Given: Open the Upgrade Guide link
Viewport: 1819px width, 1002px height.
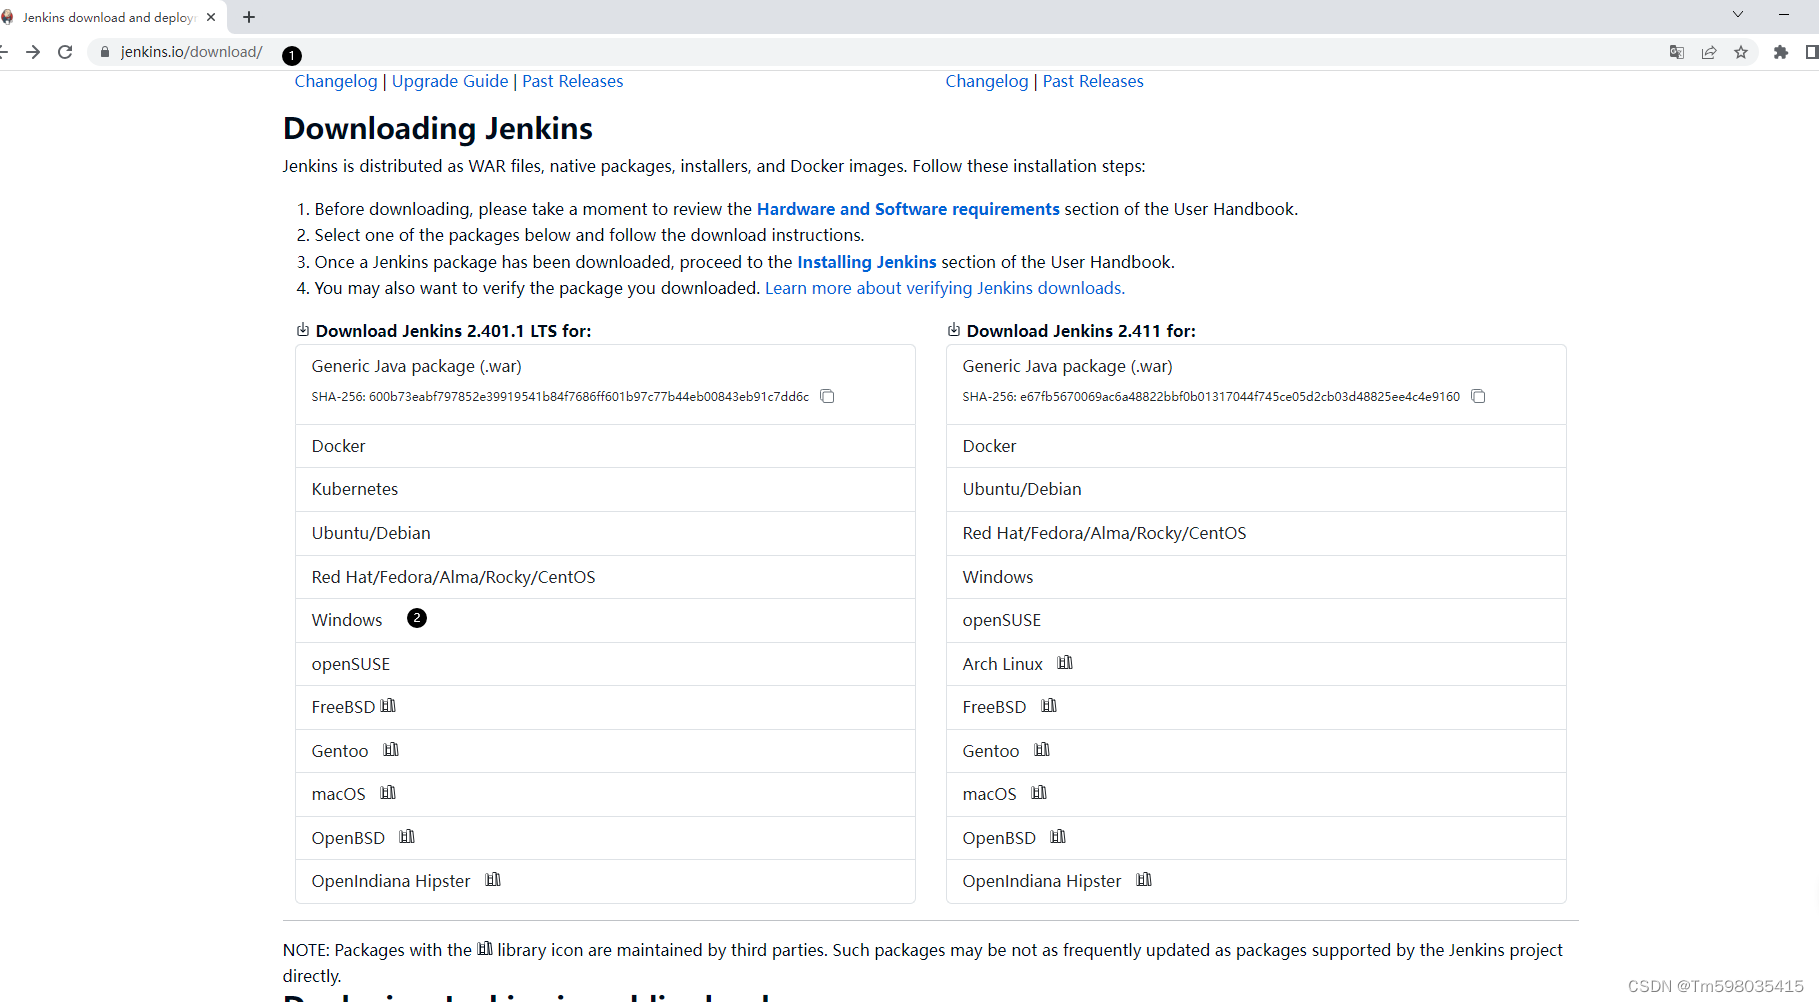Looking at the screenshot, I should pos(450,81).
